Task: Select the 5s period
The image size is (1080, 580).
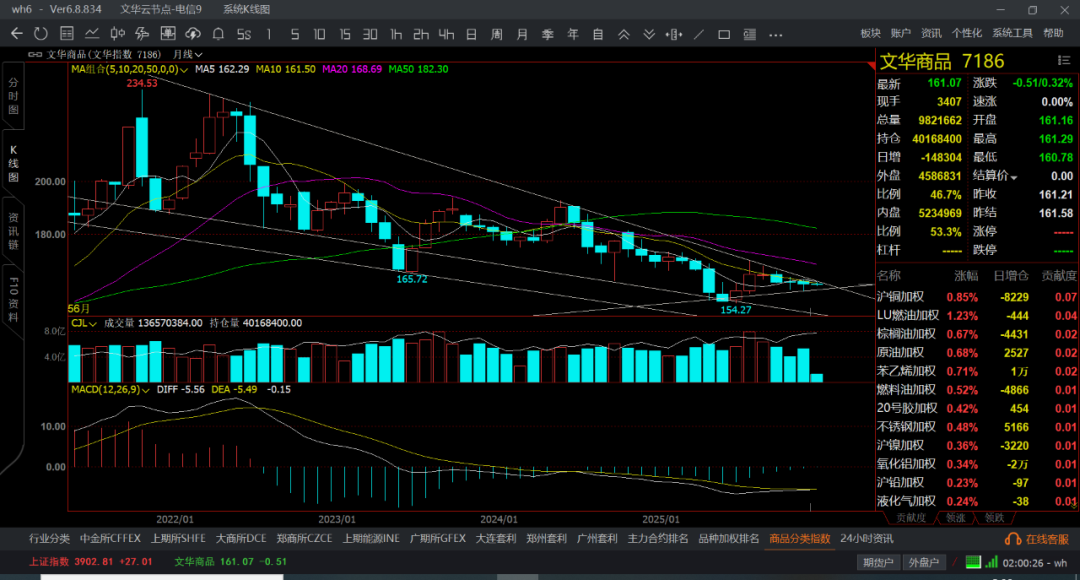Action: click(244, 34)
